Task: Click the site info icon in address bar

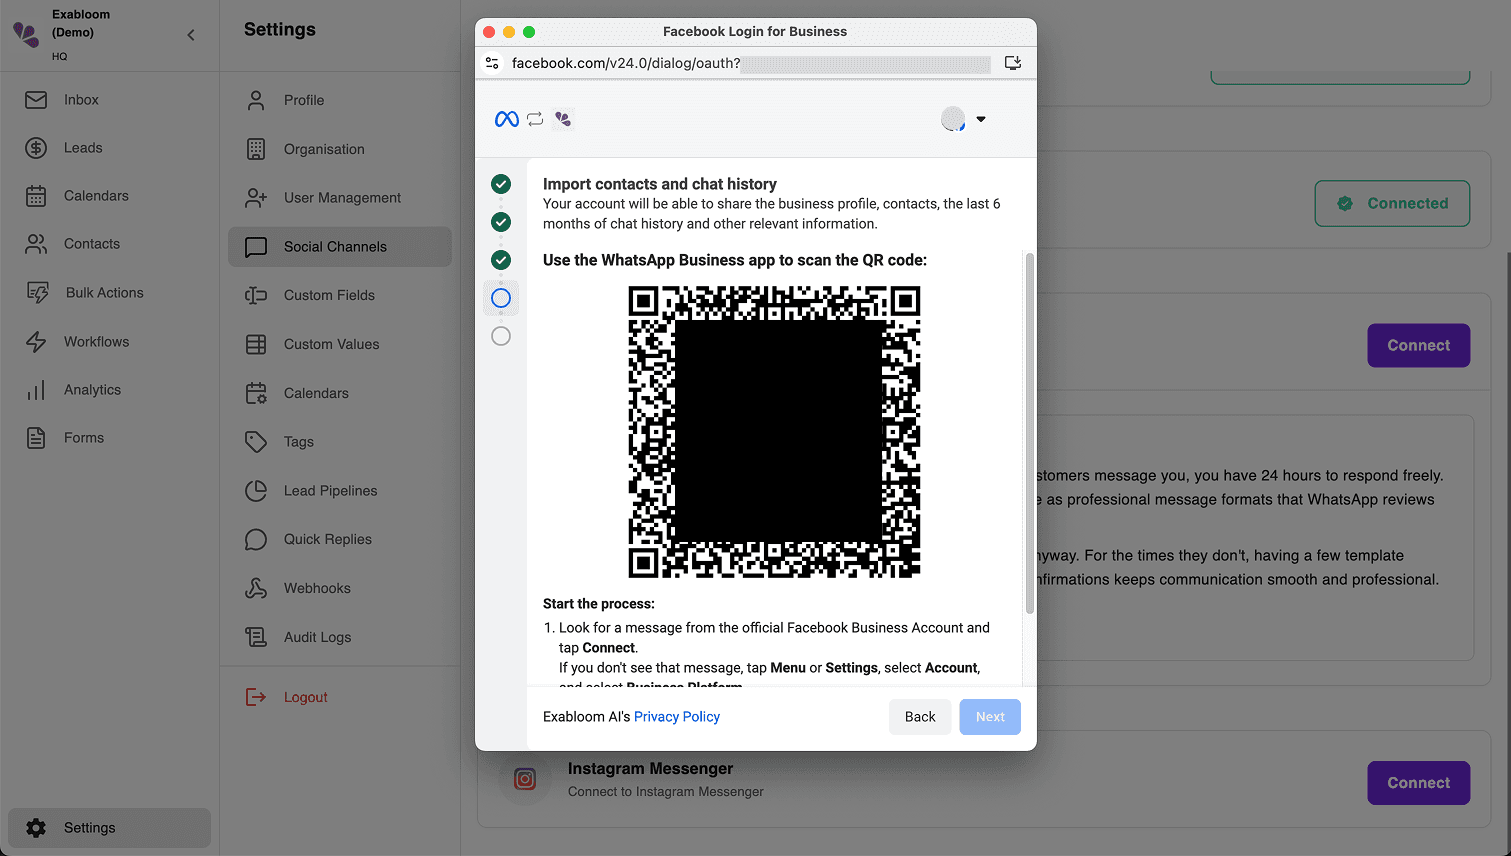Action: coord(492,63)
